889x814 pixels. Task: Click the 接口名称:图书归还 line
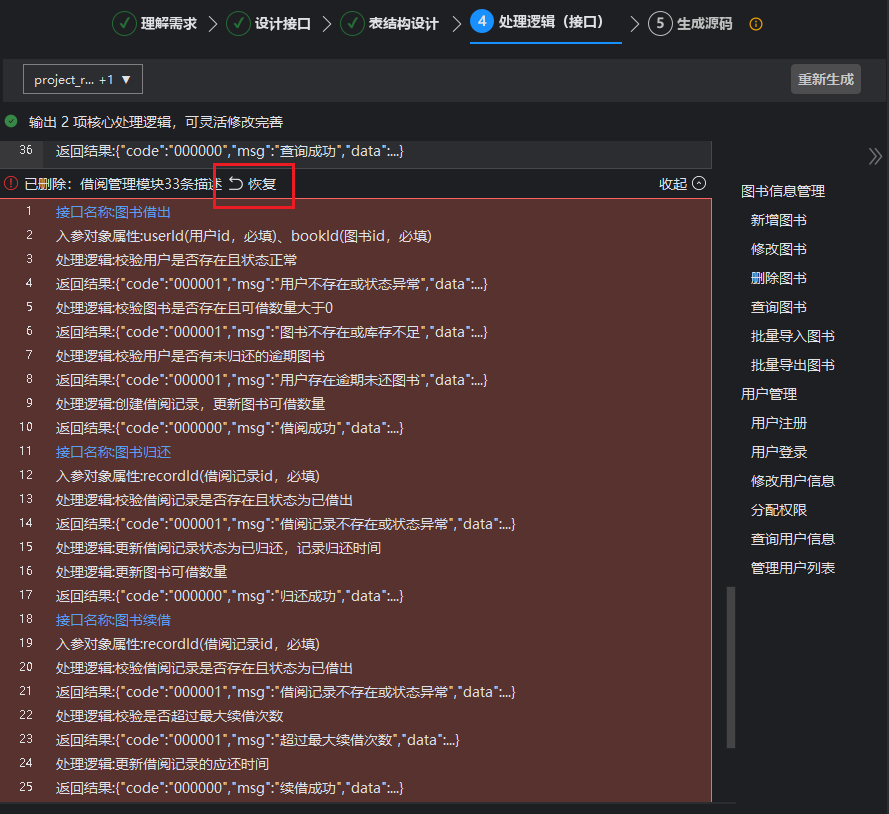click(113, 452)
